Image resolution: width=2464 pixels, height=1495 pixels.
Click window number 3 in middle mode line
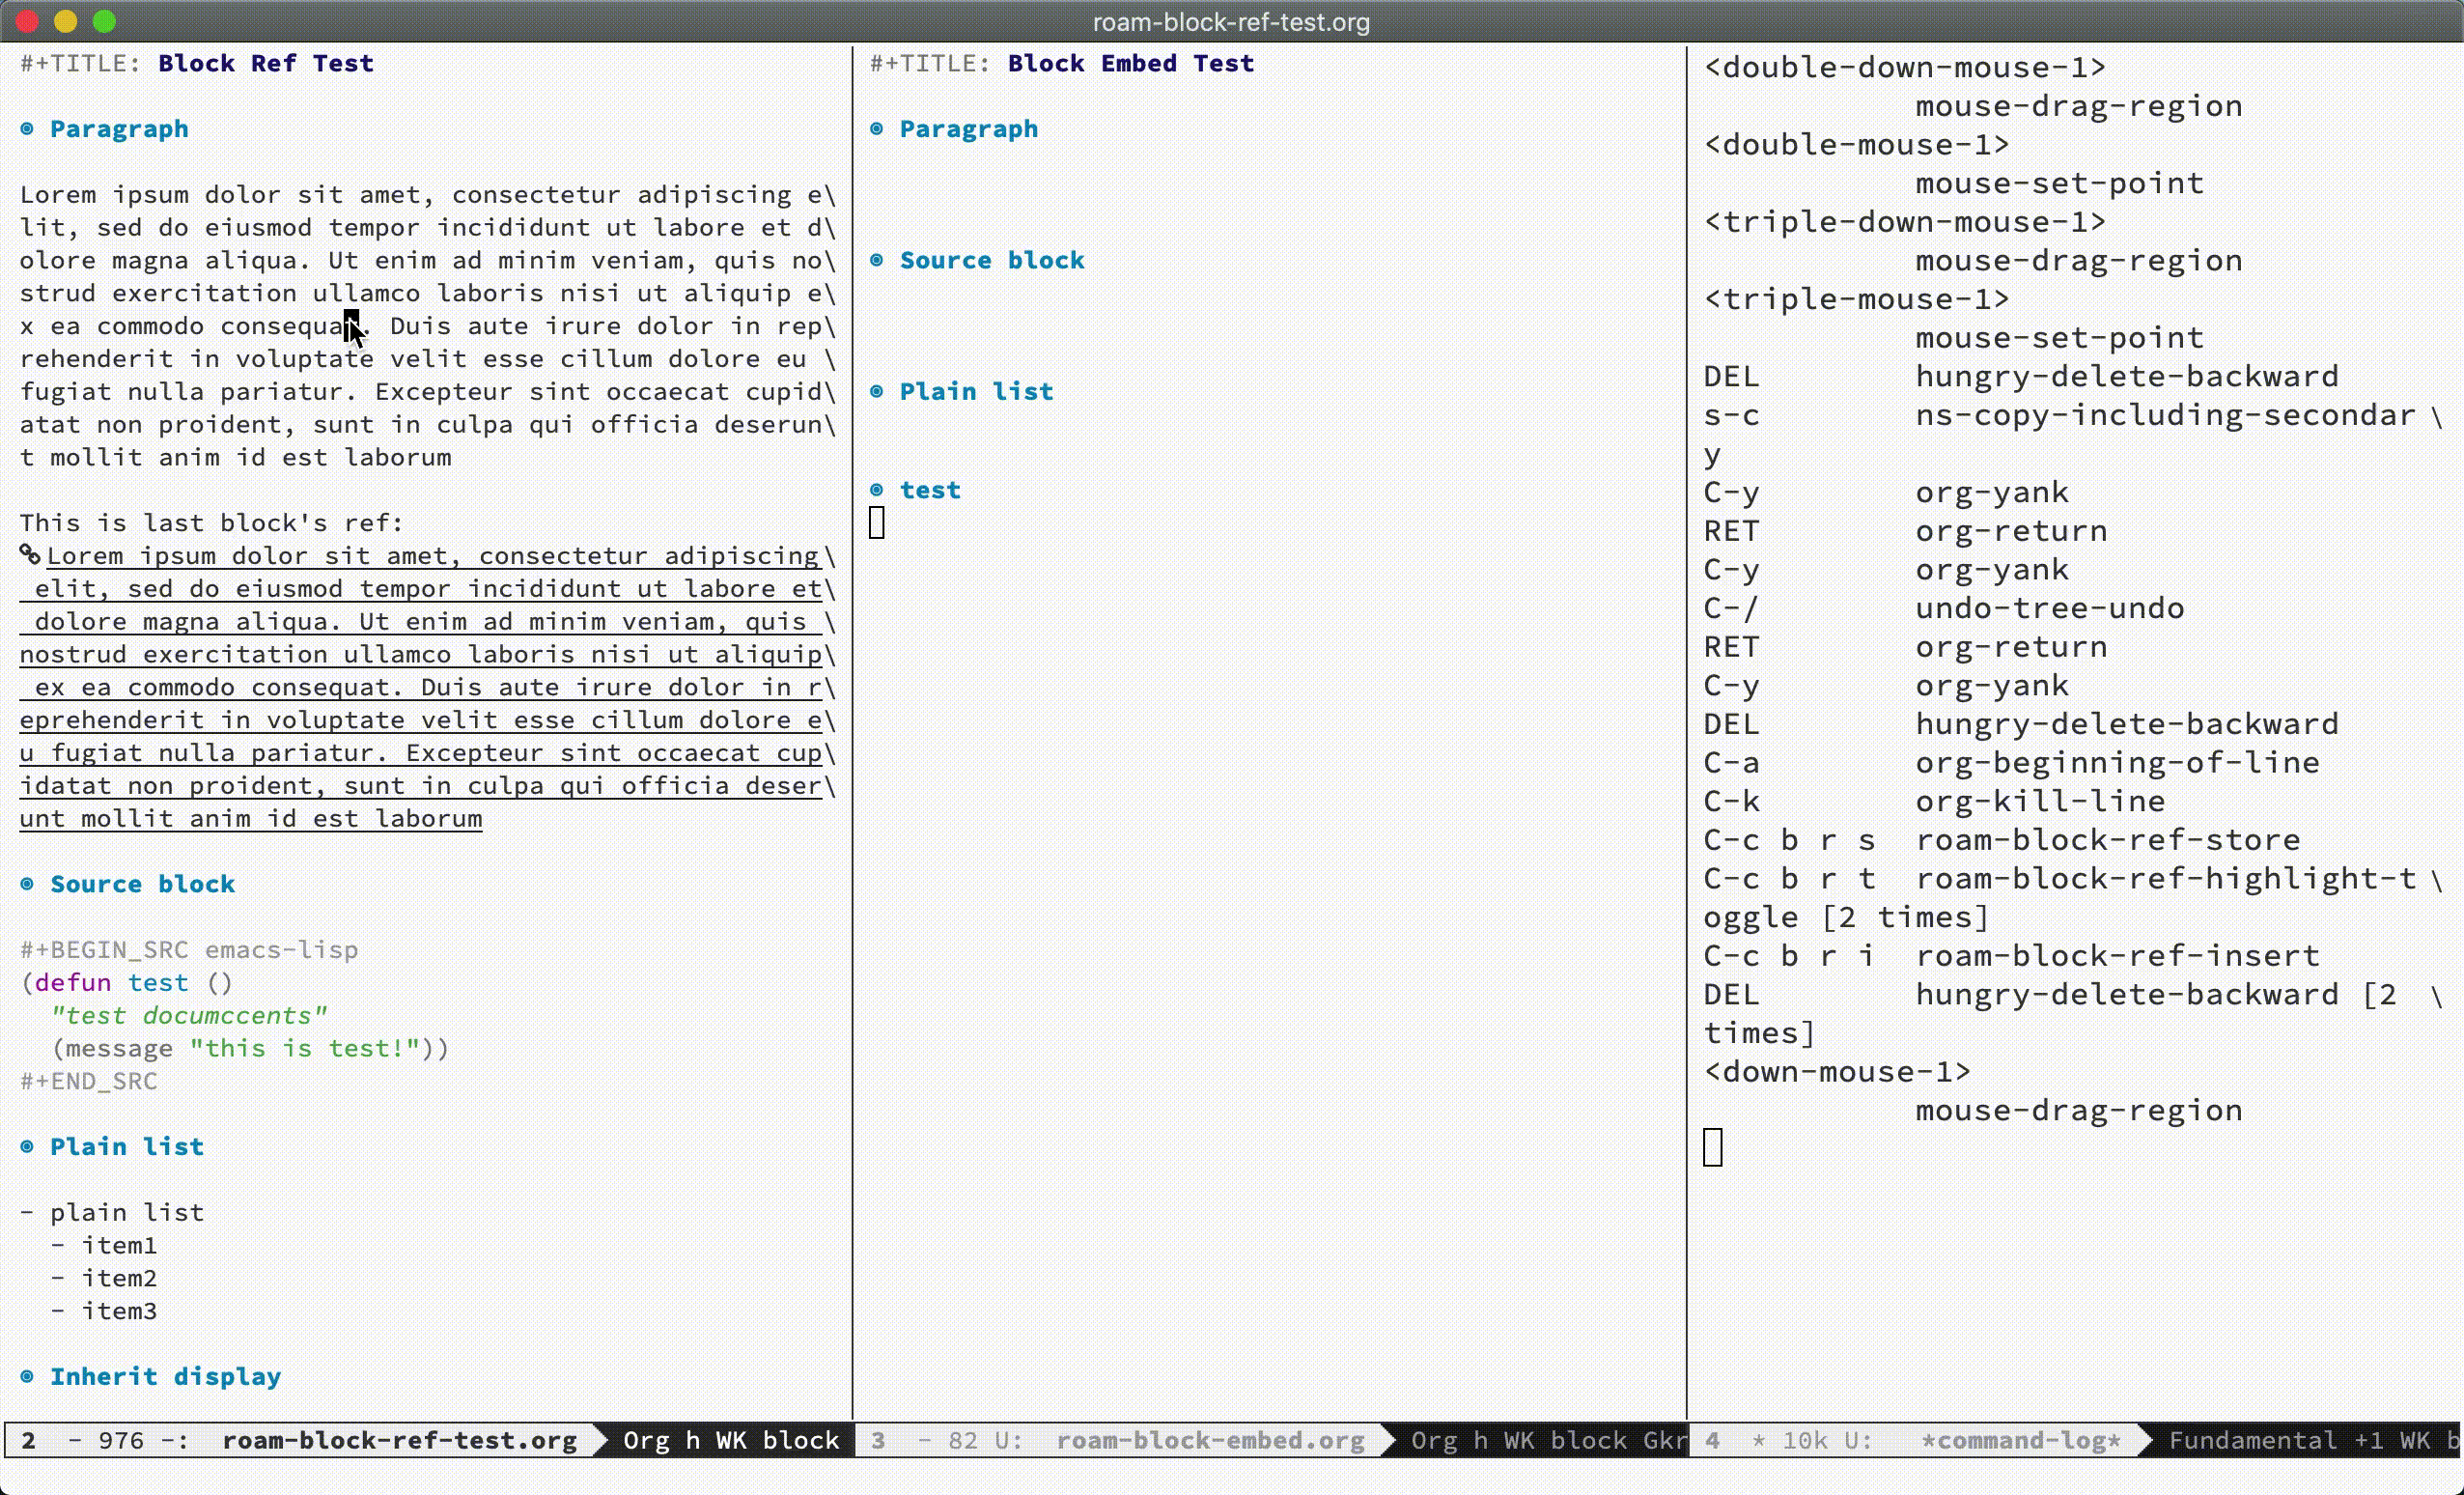click(x=878, y=1440)
